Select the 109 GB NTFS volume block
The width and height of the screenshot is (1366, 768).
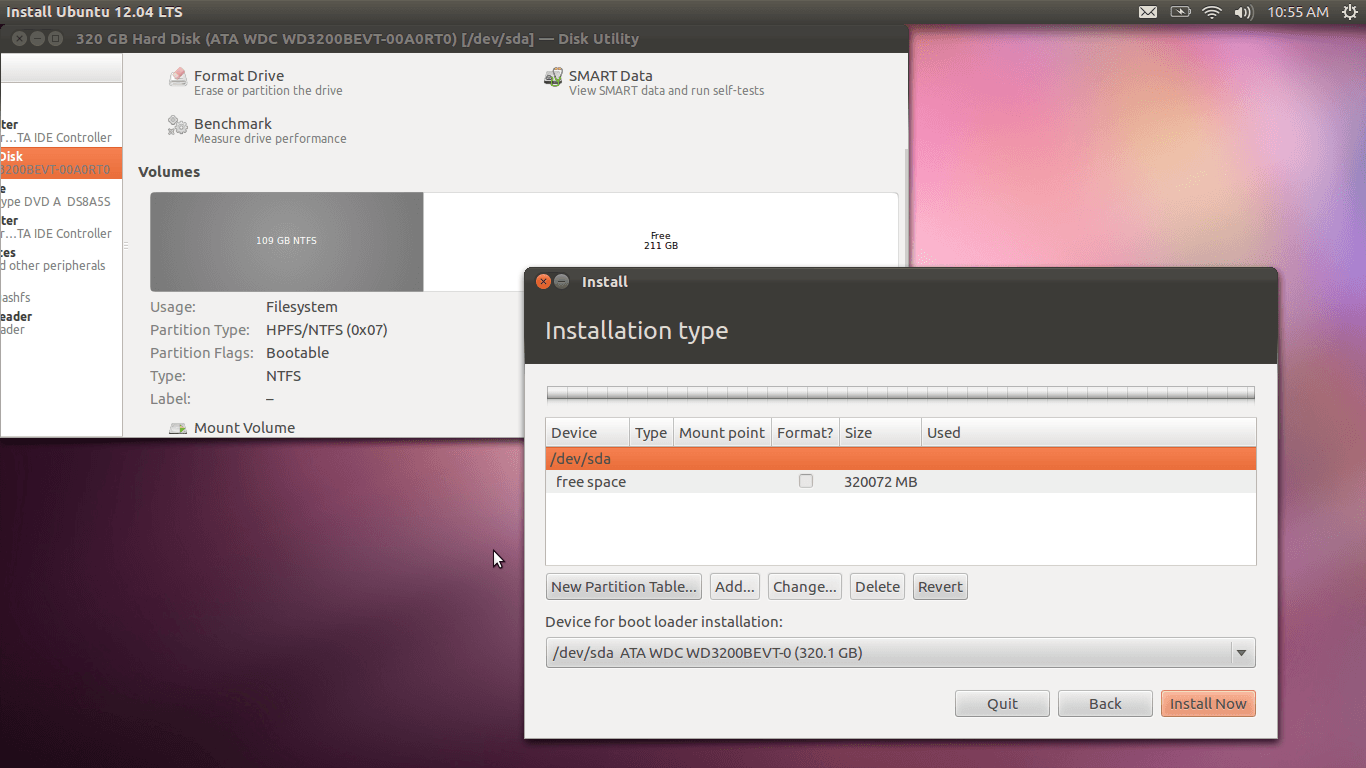click(287, 241)
